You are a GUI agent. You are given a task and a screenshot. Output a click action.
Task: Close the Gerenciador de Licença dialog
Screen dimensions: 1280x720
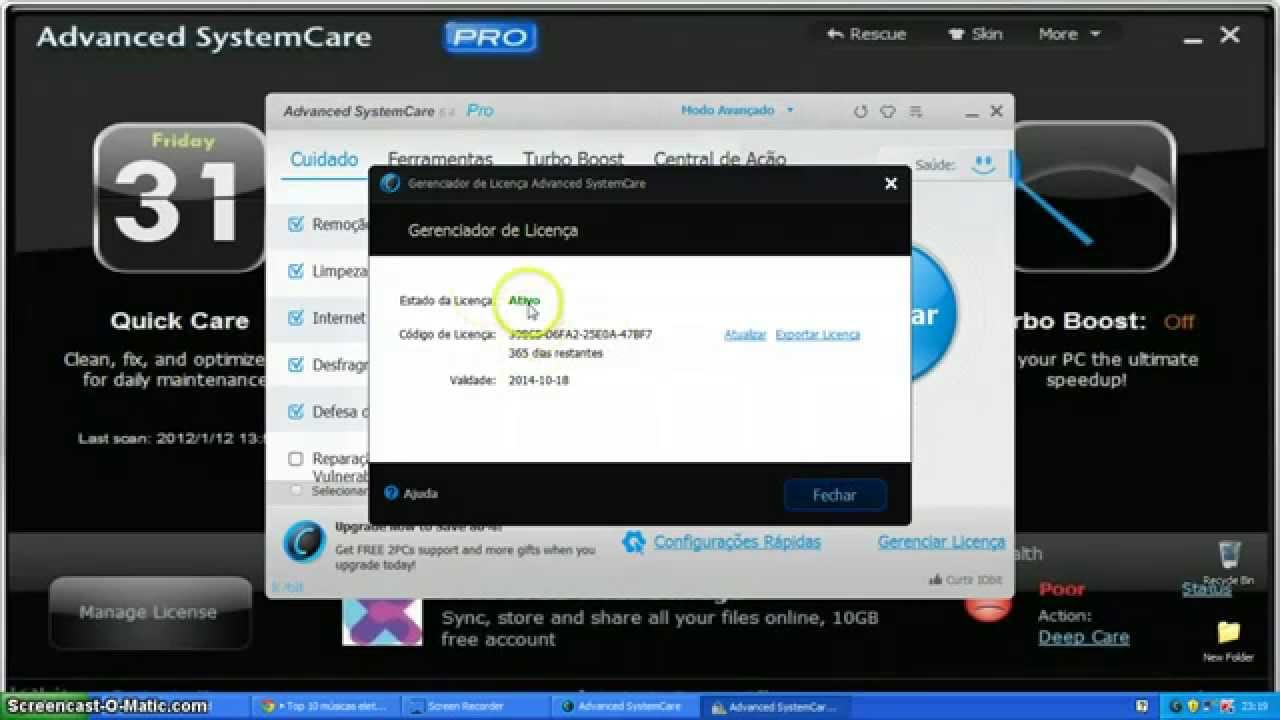point(891,183)
